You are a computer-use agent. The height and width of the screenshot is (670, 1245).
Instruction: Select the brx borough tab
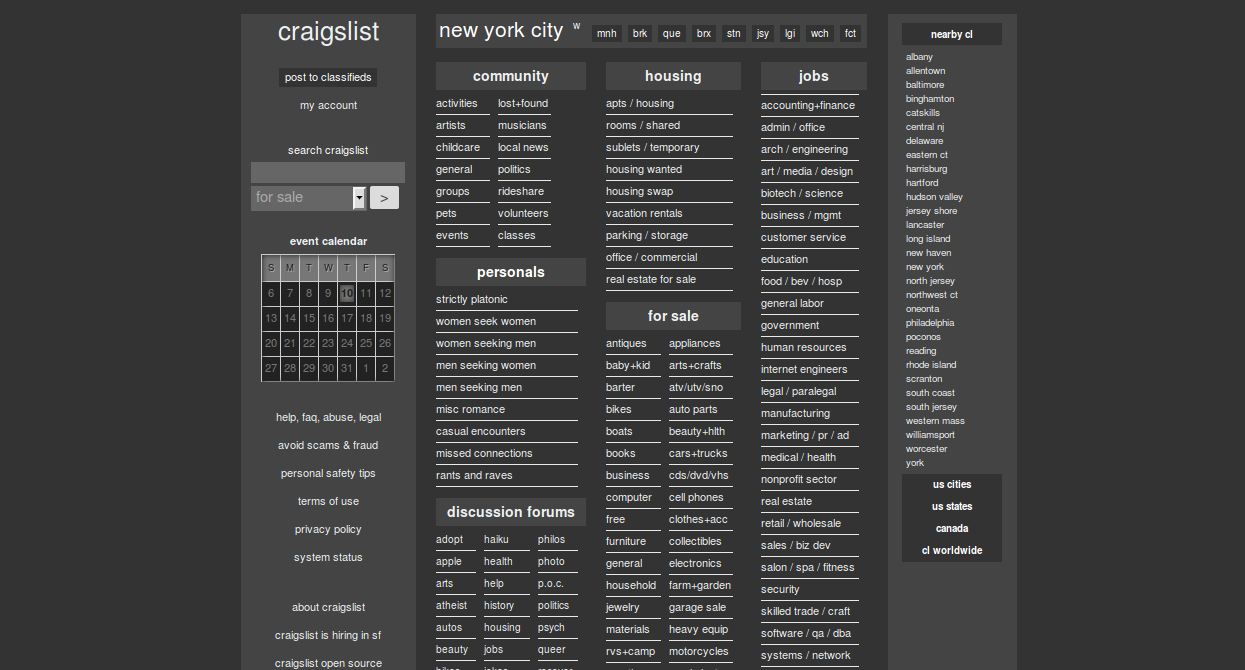[704, 33]
